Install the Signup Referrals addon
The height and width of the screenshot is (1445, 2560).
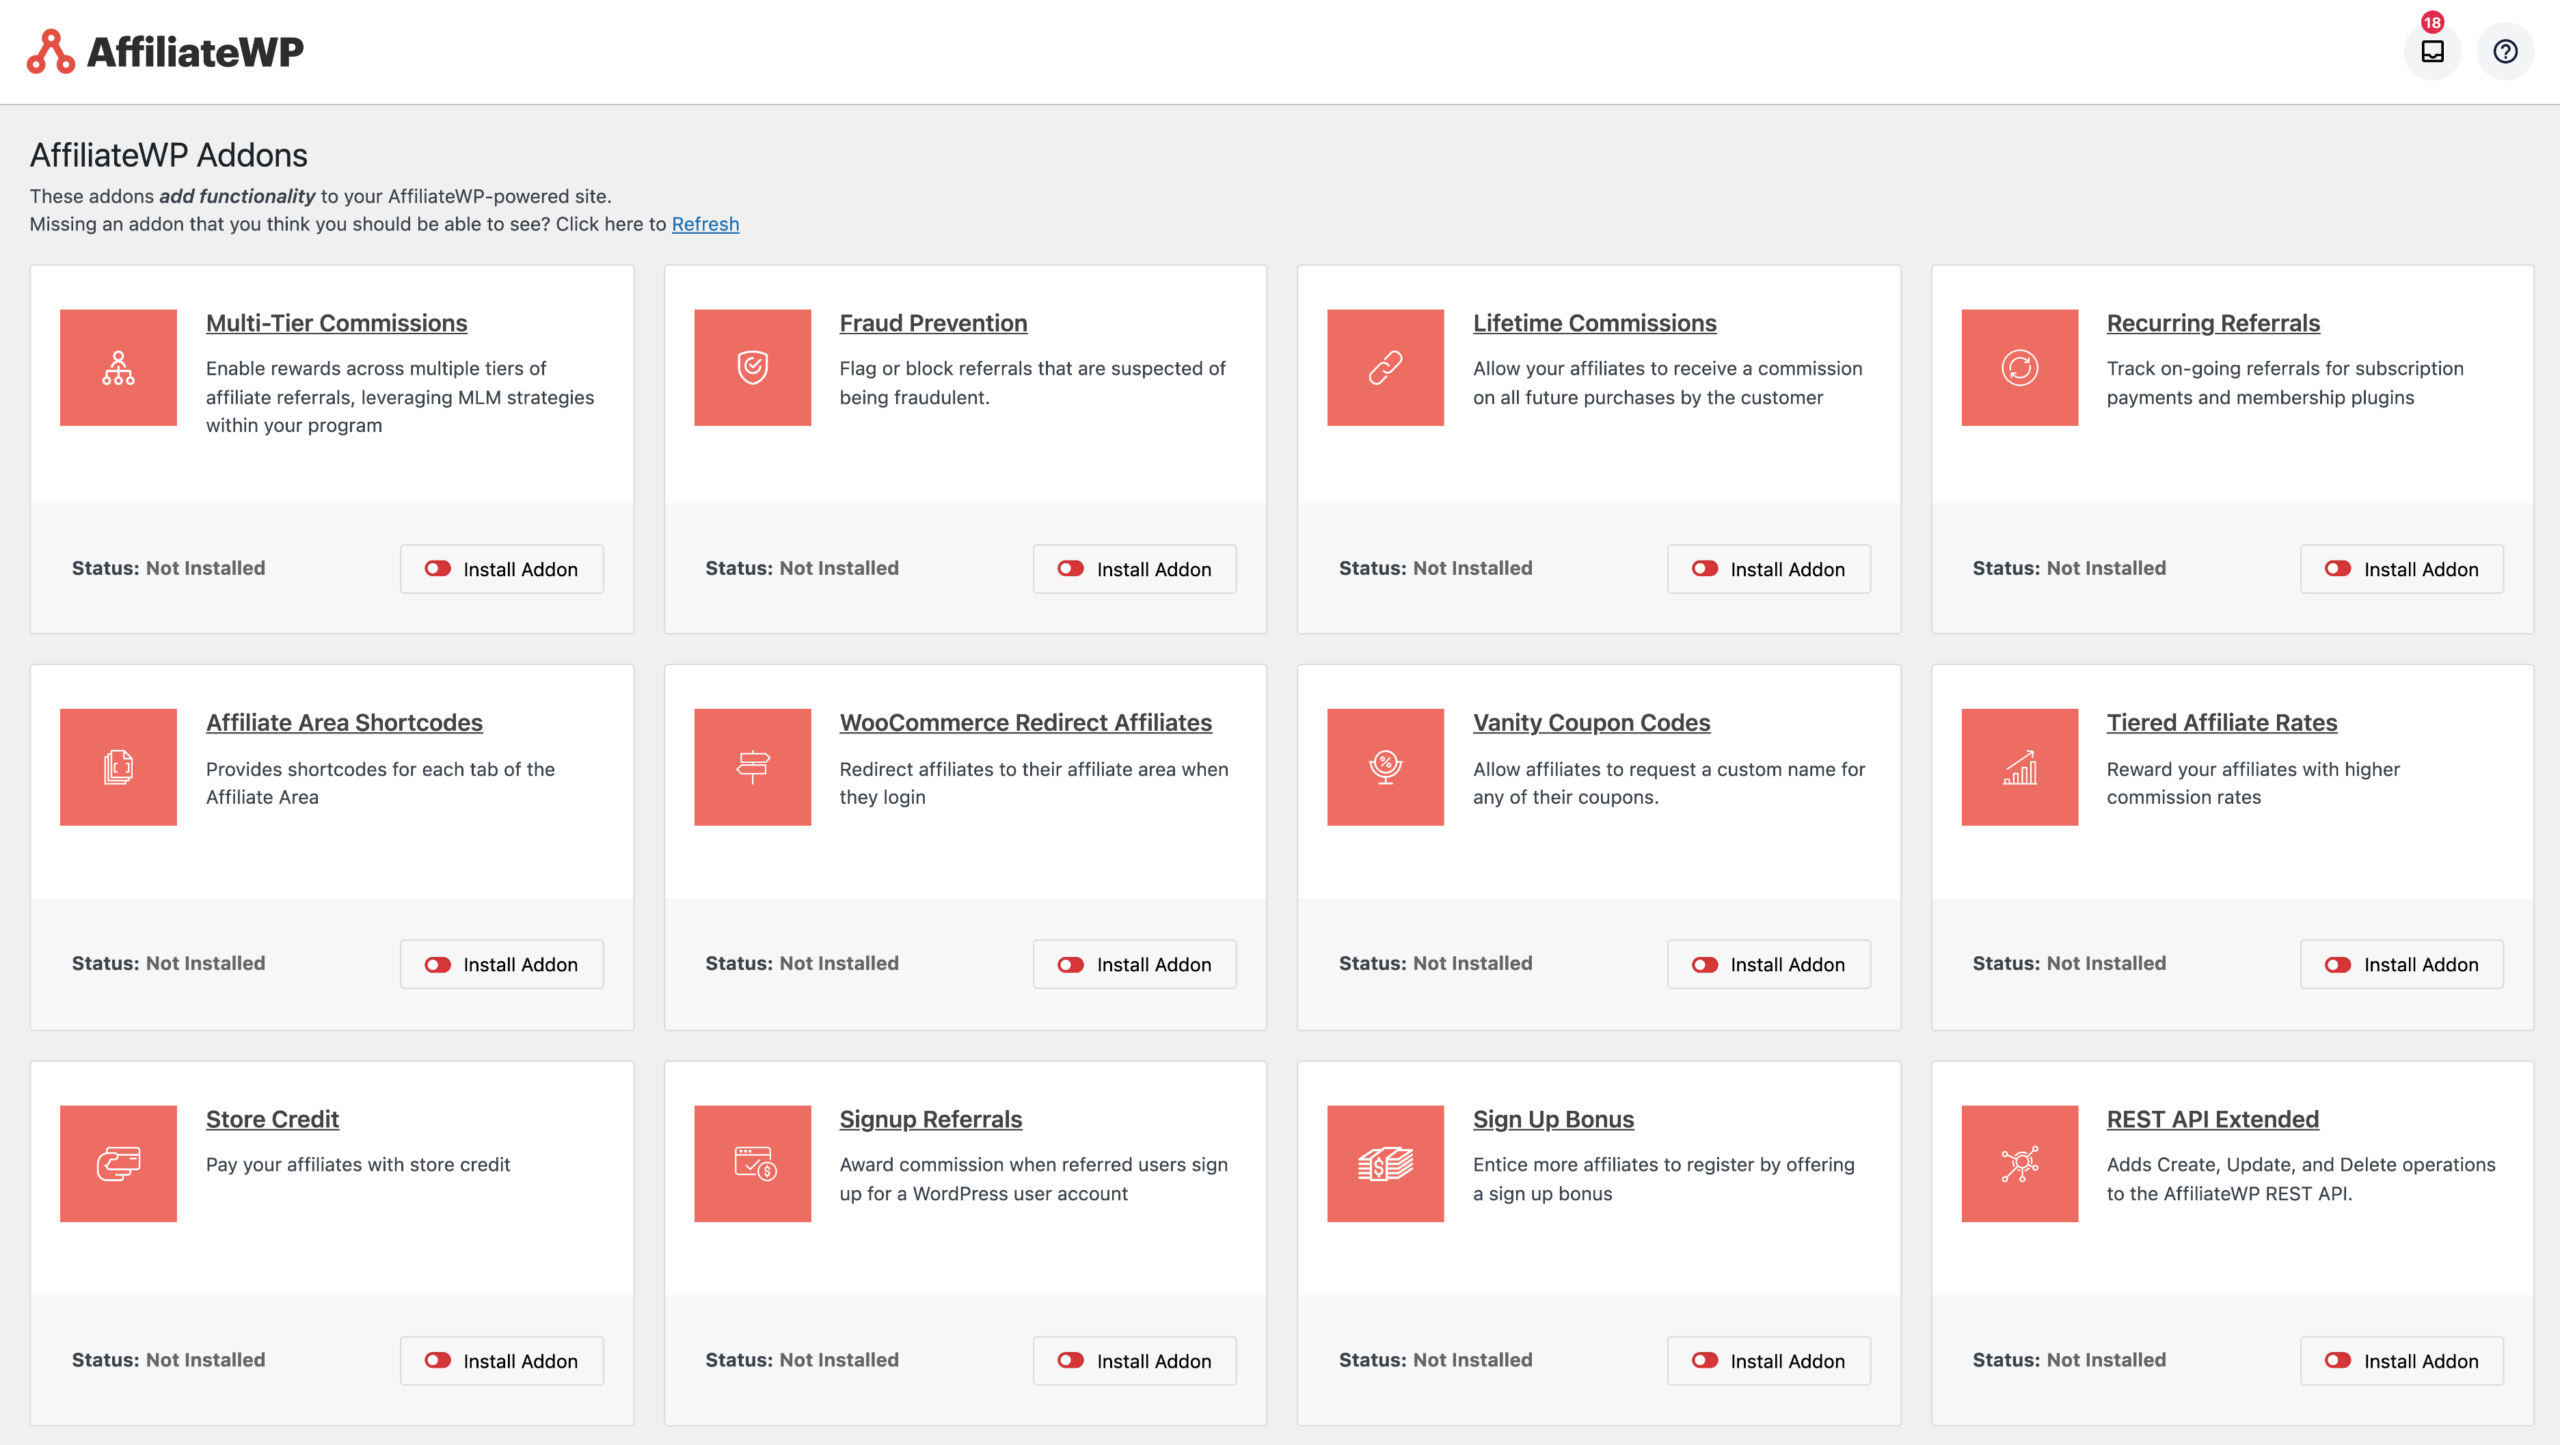pos(1134,1360)
